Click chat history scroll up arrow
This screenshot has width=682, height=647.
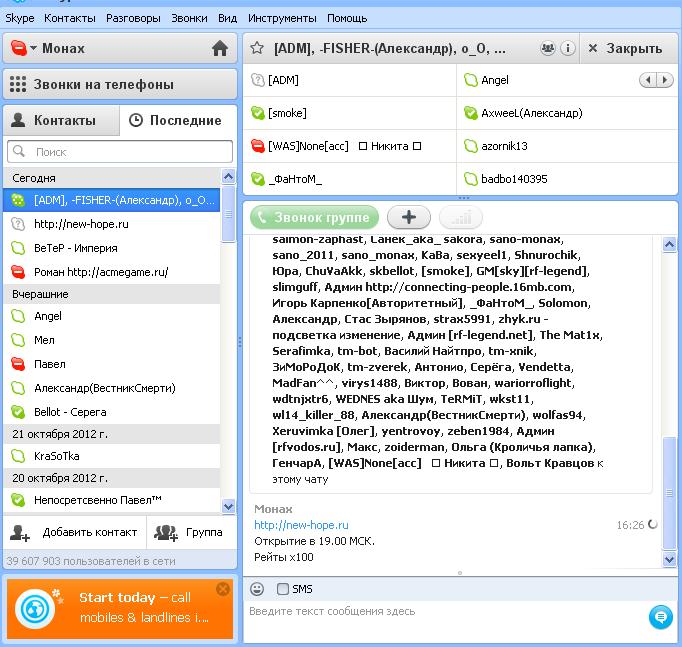pos(669,245)
